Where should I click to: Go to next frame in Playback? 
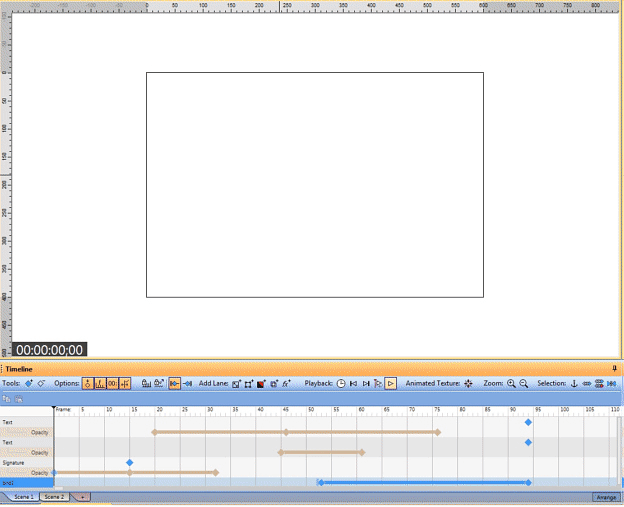[366, 384]
